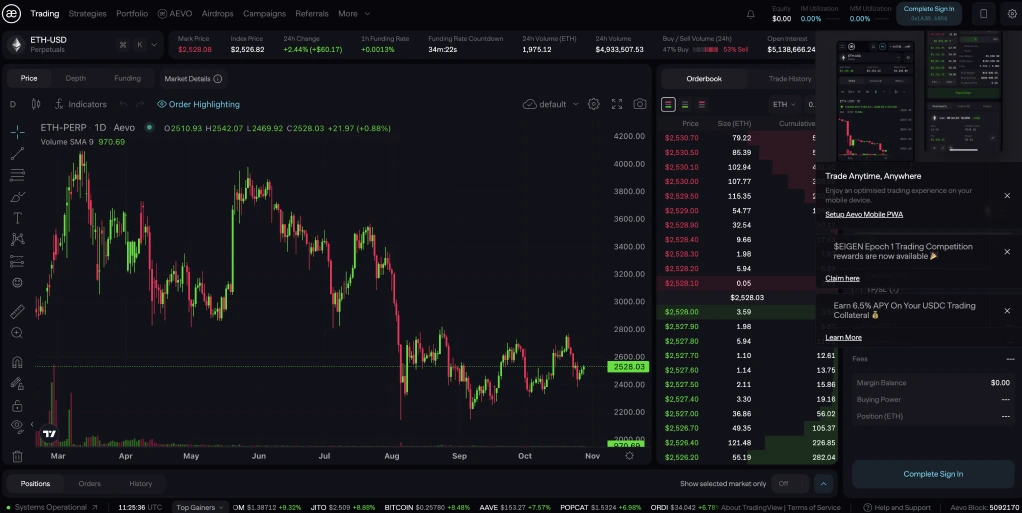Toggle magnet mode for drawings
This screenshot has height=513, width=1022.
(x=18, y=362)
